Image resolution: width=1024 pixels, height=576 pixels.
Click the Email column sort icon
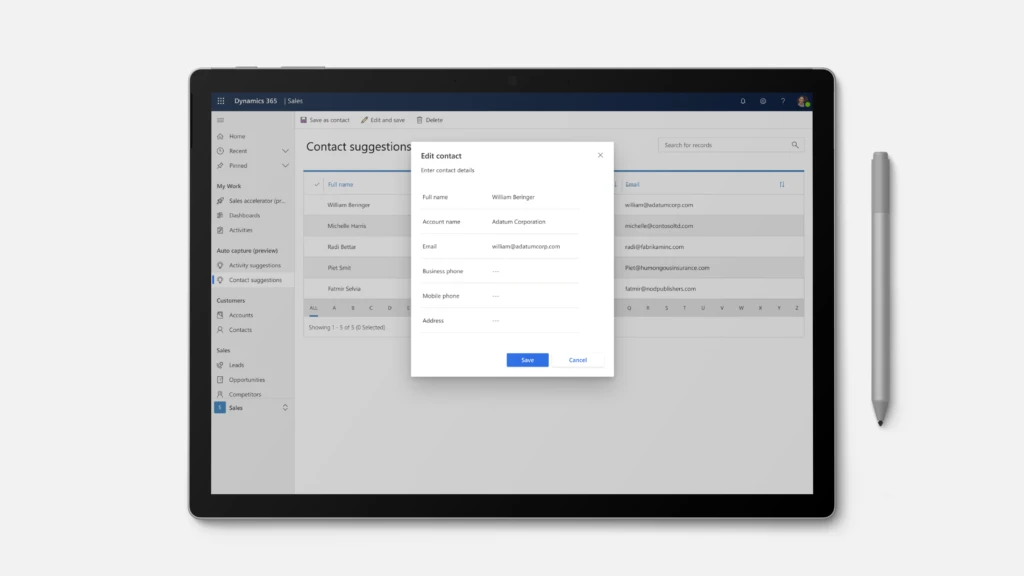click(782, 184)
